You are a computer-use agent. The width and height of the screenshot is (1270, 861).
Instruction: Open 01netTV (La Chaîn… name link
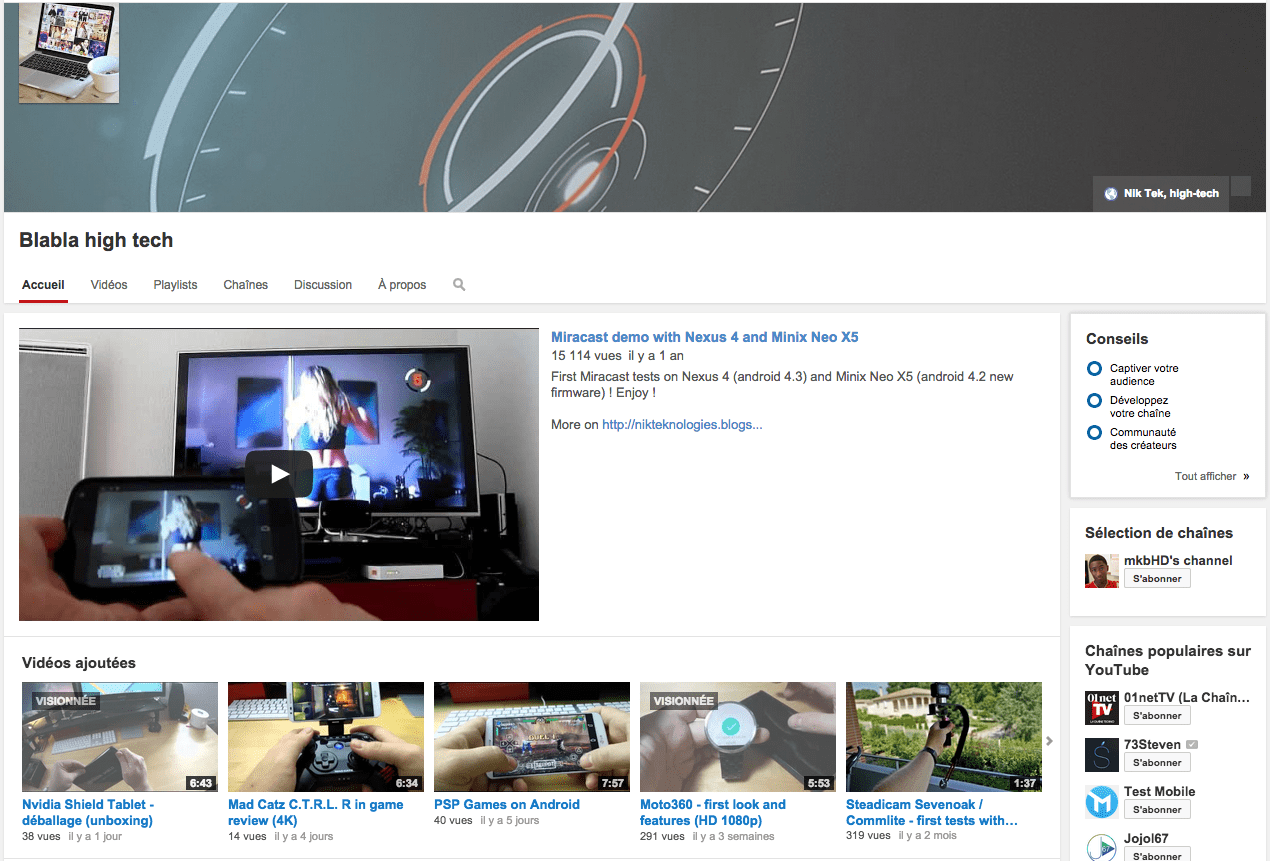pos(1187,698)
